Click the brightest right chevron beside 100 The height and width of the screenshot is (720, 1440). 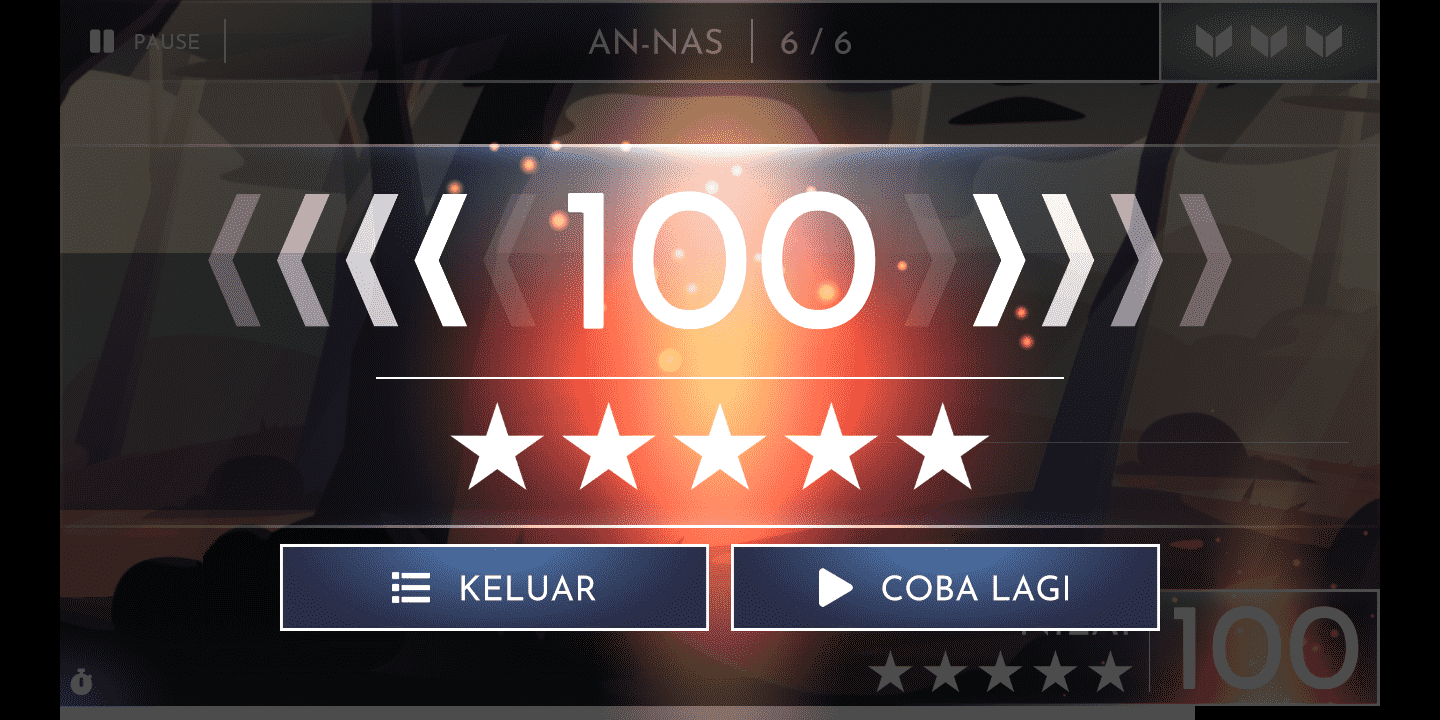[x=1000, y=260]
